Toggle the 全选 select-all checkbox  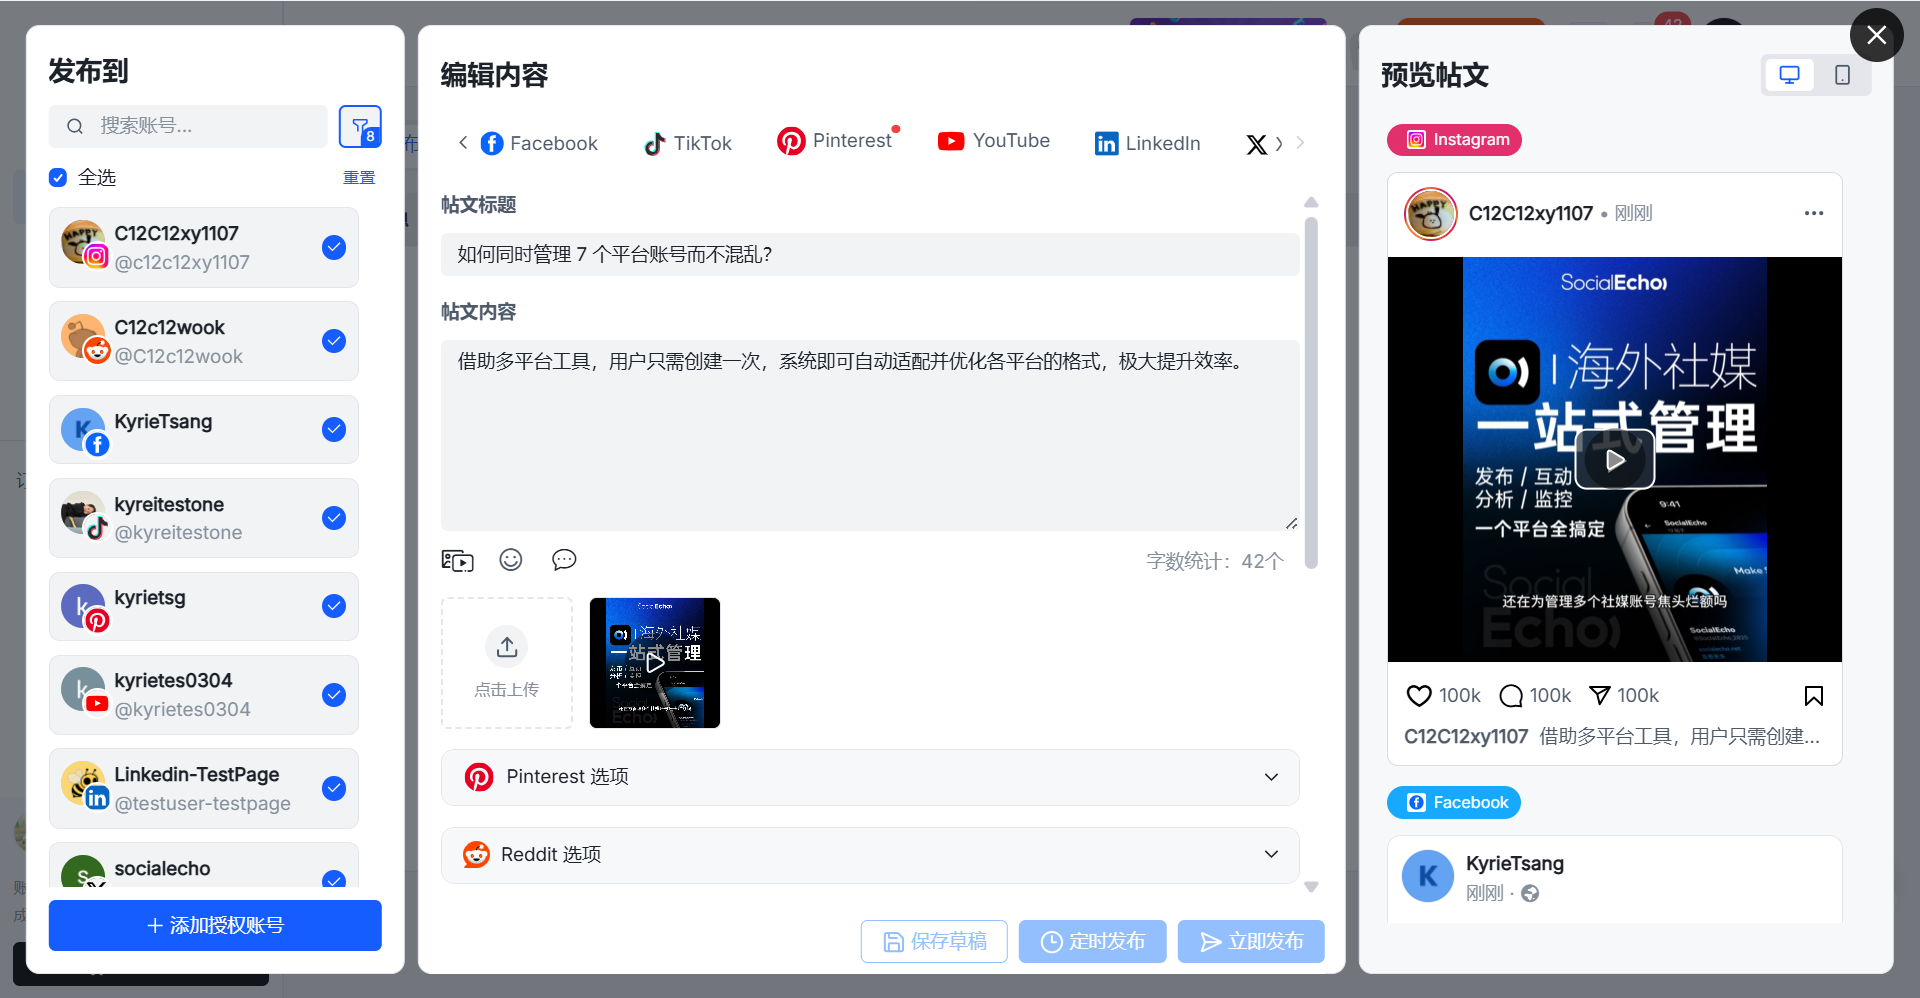(58, 178)
